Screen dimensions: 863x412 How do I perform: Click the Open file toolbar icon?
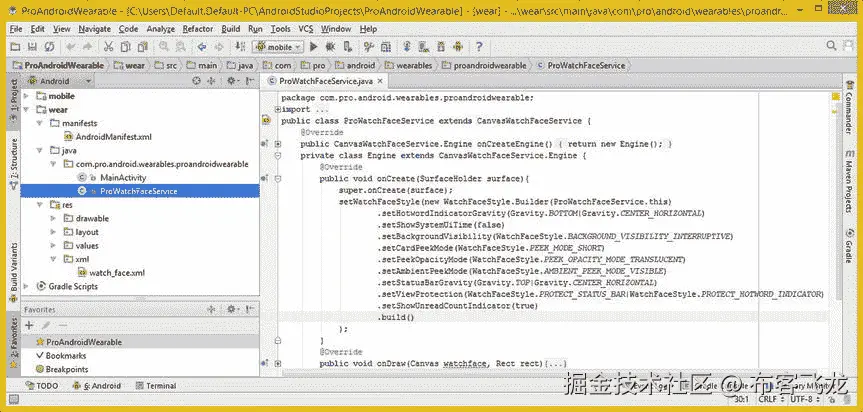tap(15, 47)
